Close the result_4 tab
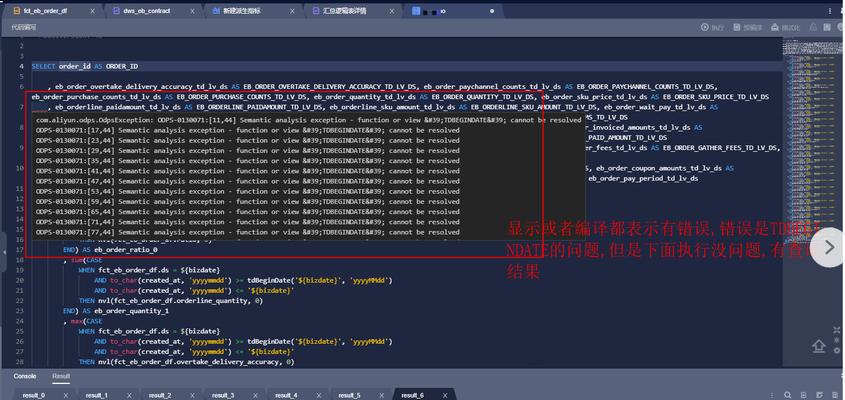845x400 pixels. tap(319, 395)
